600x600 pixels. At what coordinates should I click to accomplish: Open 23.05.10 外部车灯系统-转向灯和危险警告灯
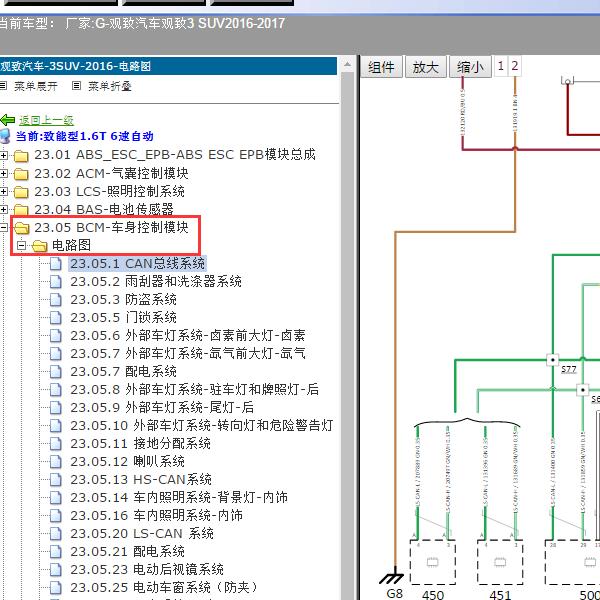(202, 426)
